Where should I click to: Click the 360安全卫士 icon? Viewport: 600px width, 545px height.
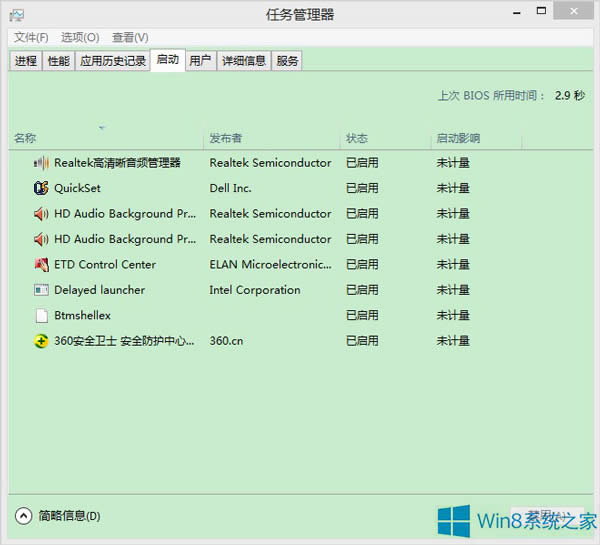coord(41,341)
